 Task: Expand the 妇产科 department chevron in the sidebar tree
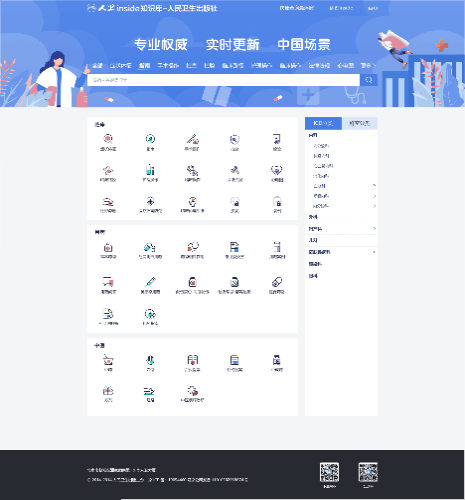(x=374, y=229)
